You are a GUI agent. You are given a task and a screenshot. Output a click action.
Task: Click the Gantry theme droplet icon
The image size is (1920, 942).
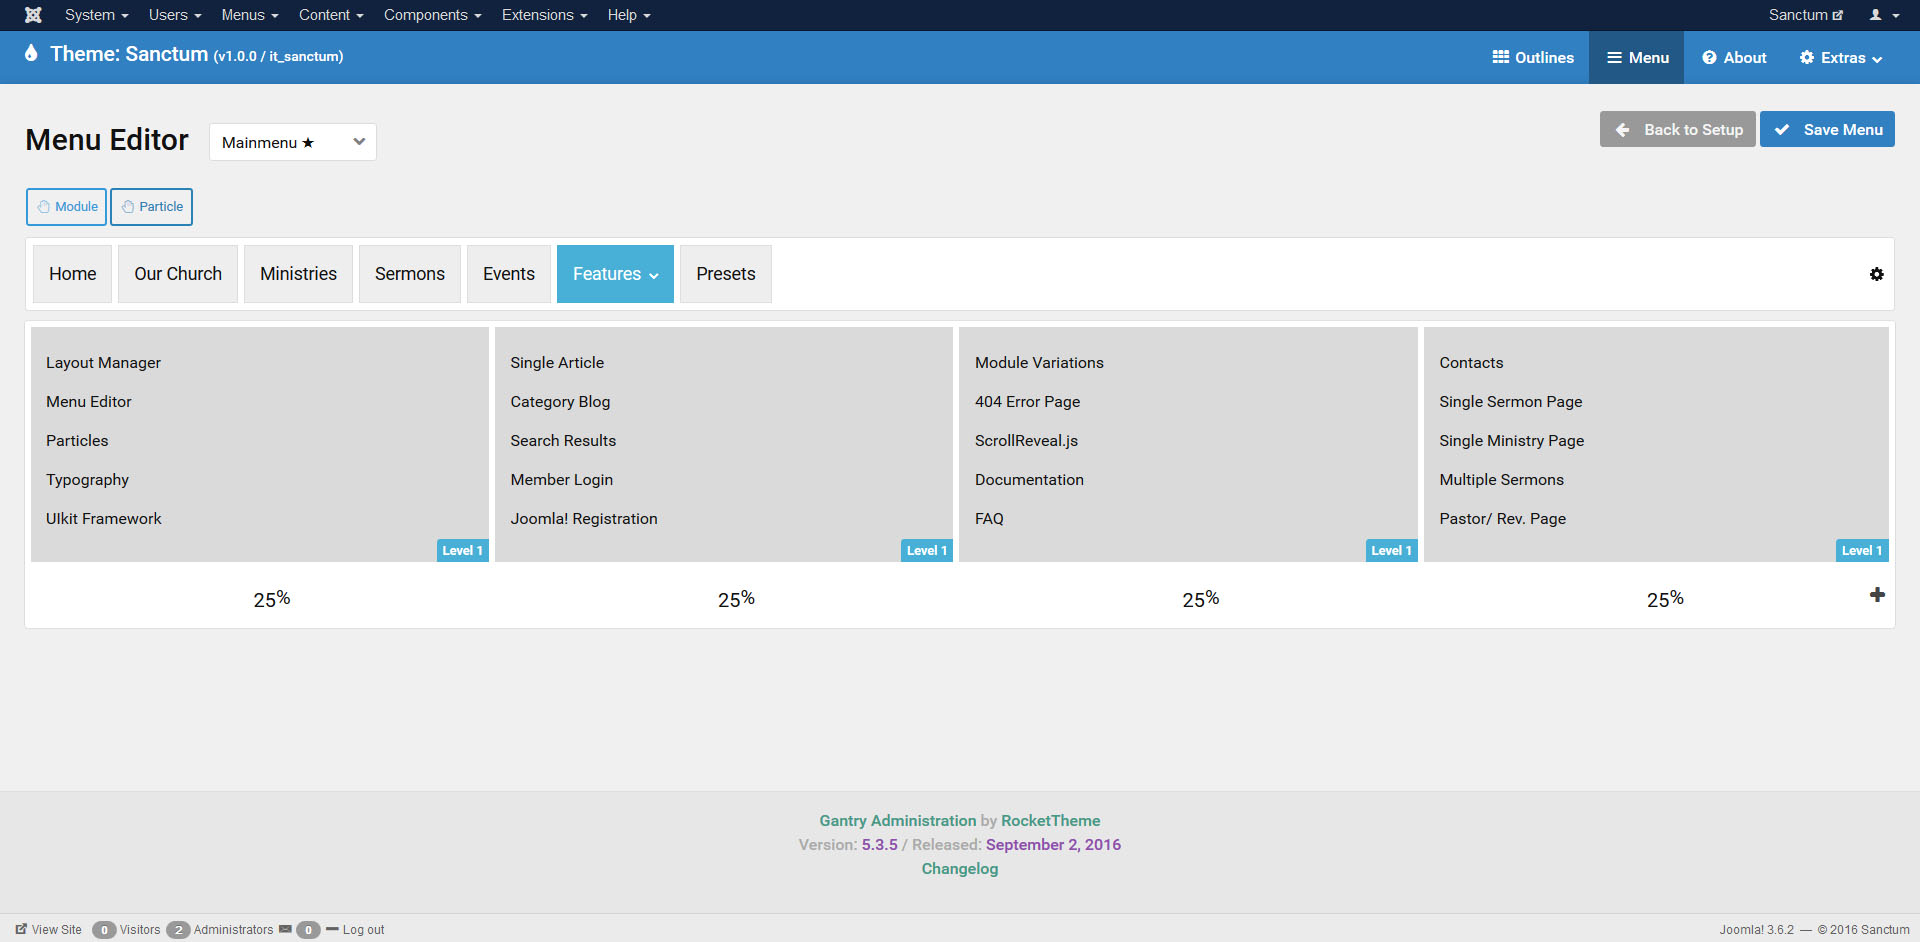(31, 54)
